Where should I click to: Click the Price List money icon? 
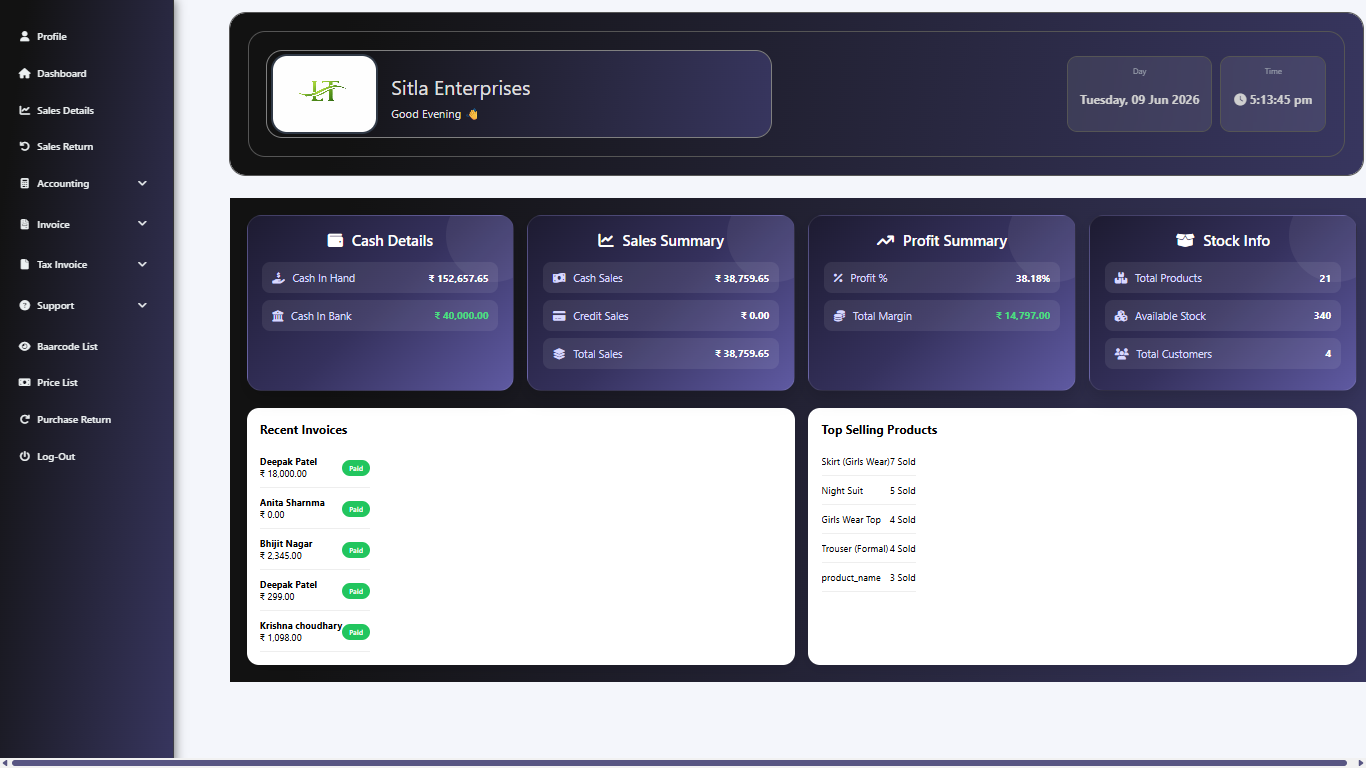(25, 382)
